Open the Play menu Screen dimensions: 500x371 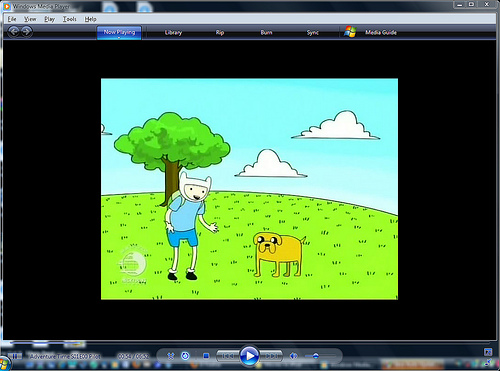click(x=50, y=19)
